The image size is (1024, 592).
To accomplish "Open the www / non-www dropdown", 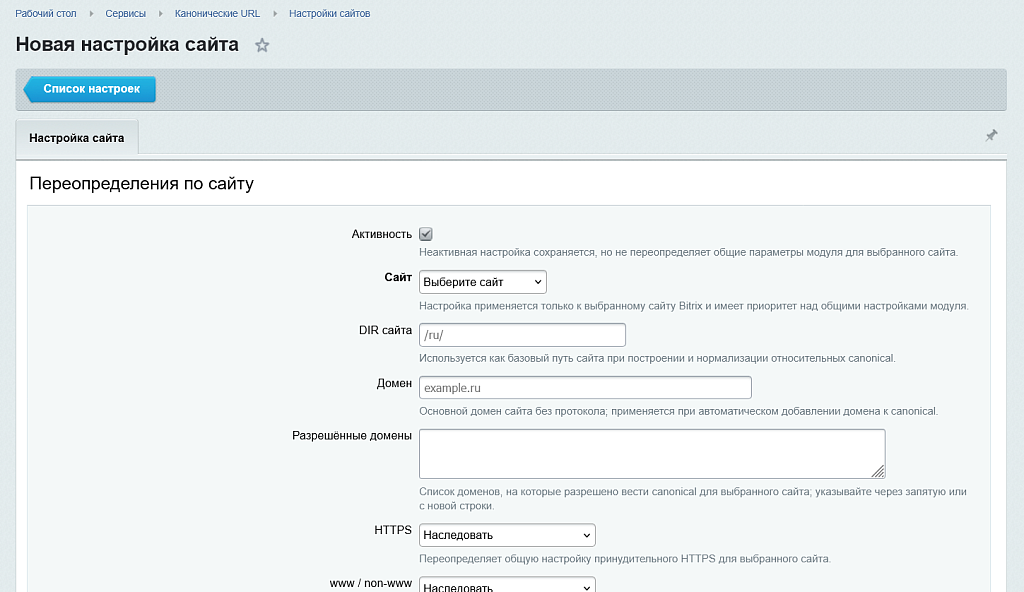I will point(507,584).
